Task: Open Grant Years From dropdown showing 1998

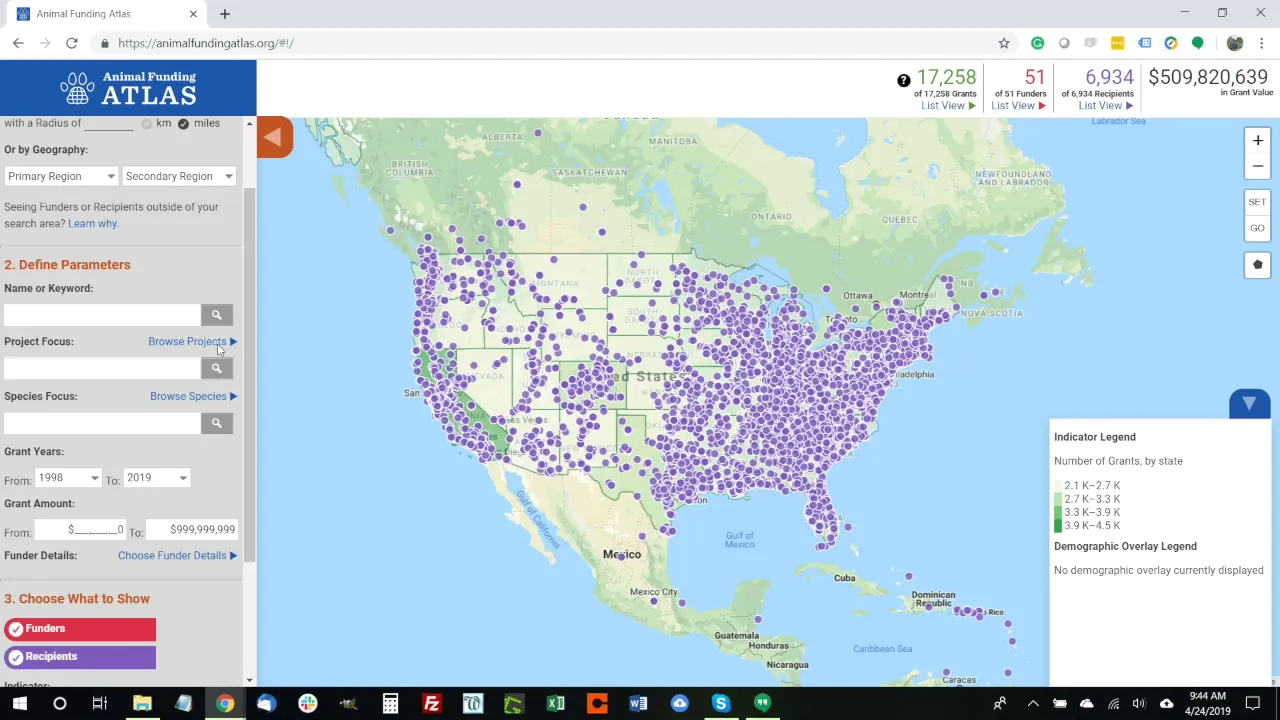Action: 68,478
